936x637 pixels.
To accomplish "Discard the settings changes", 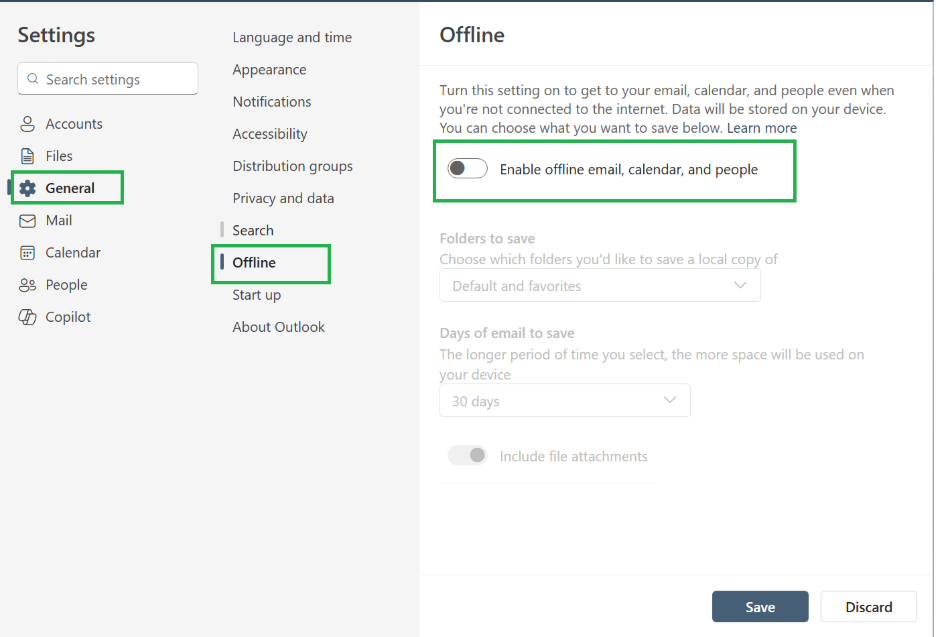I will 869,607.
